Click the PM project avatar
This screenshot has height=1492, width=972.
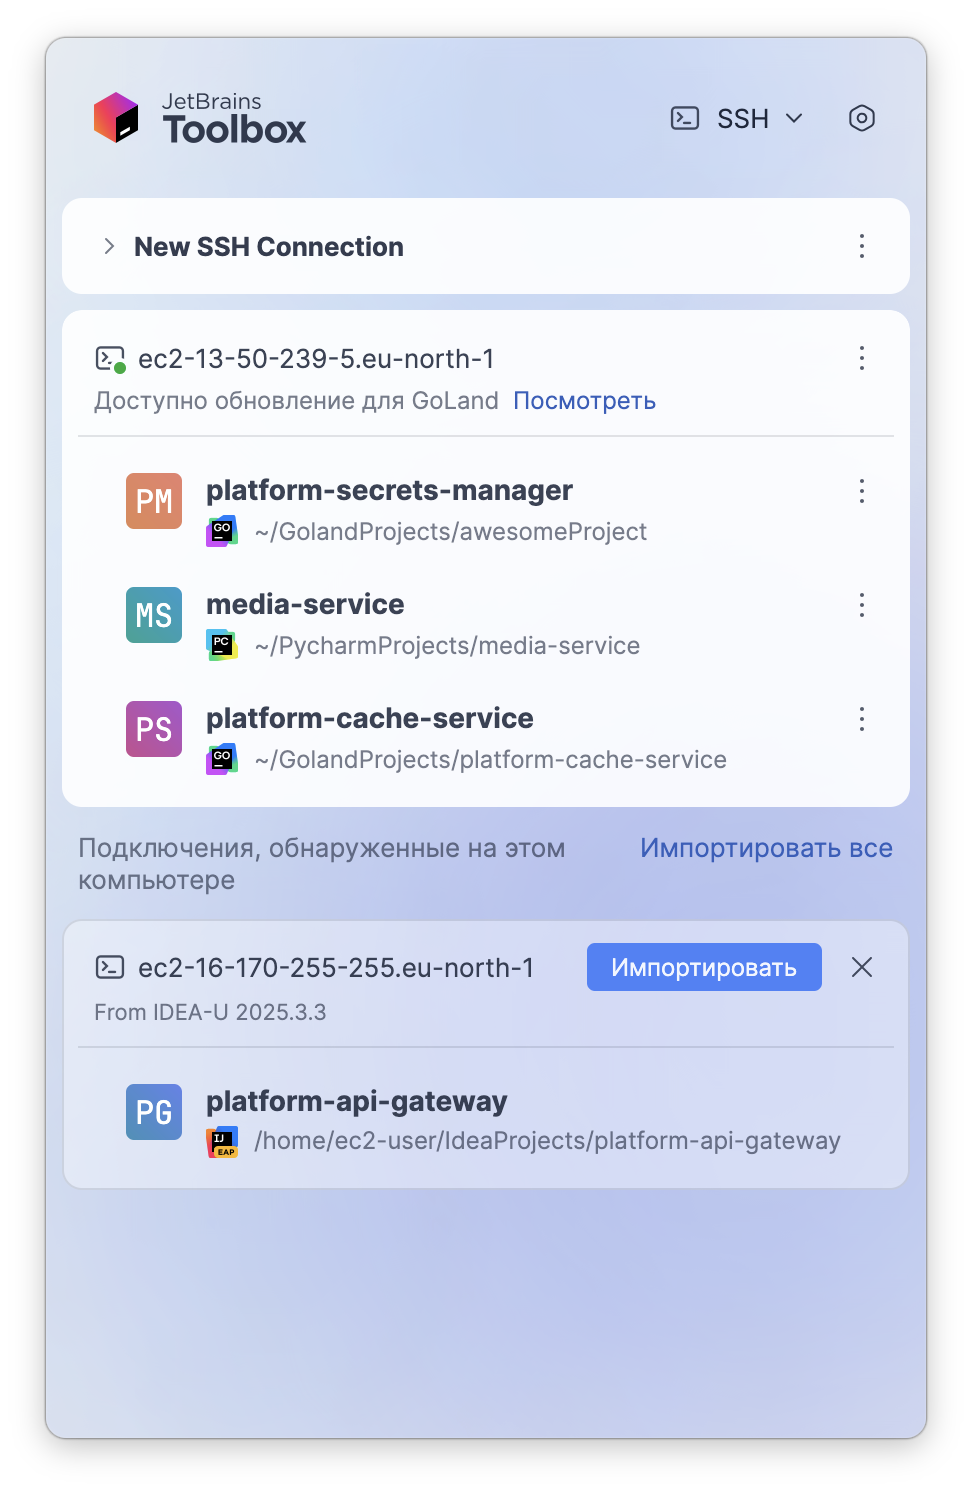pos(154,501)
